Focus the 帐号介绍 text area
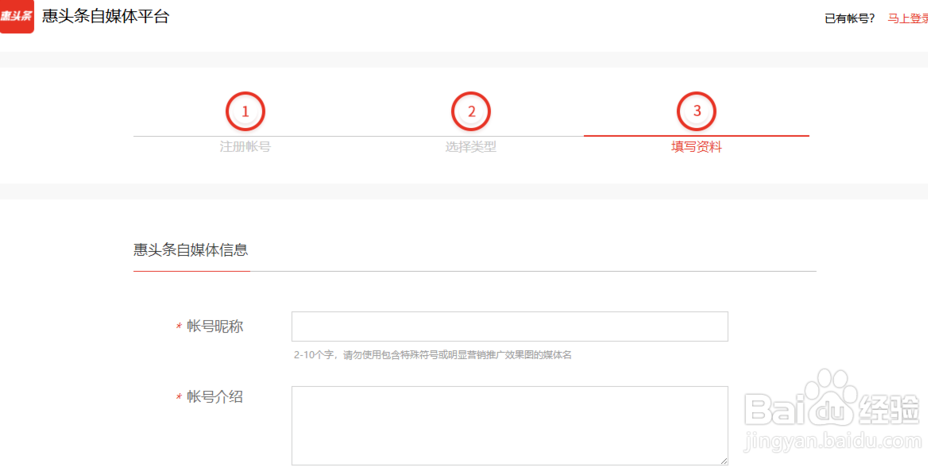The width and height of the screenshot is (928, 468). tap(510, 426)
